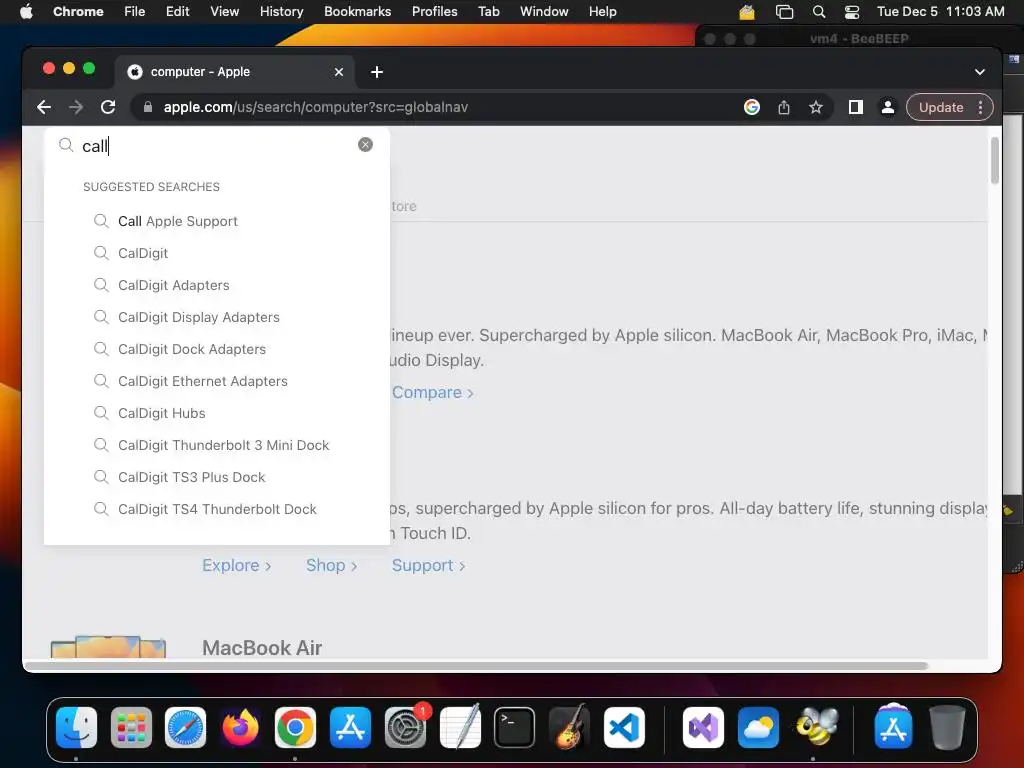Go back using the browser back arrow
1024x768 pixels.
(44, 107)
